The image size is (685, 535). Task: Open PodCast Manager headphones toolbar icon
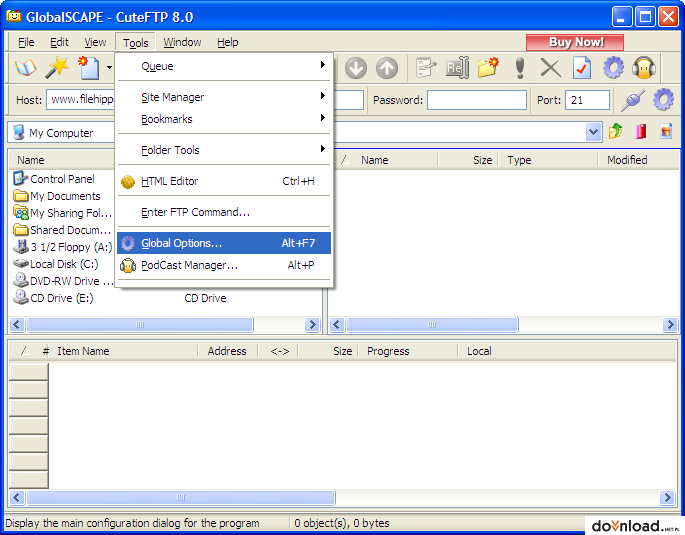click(644, 68)
